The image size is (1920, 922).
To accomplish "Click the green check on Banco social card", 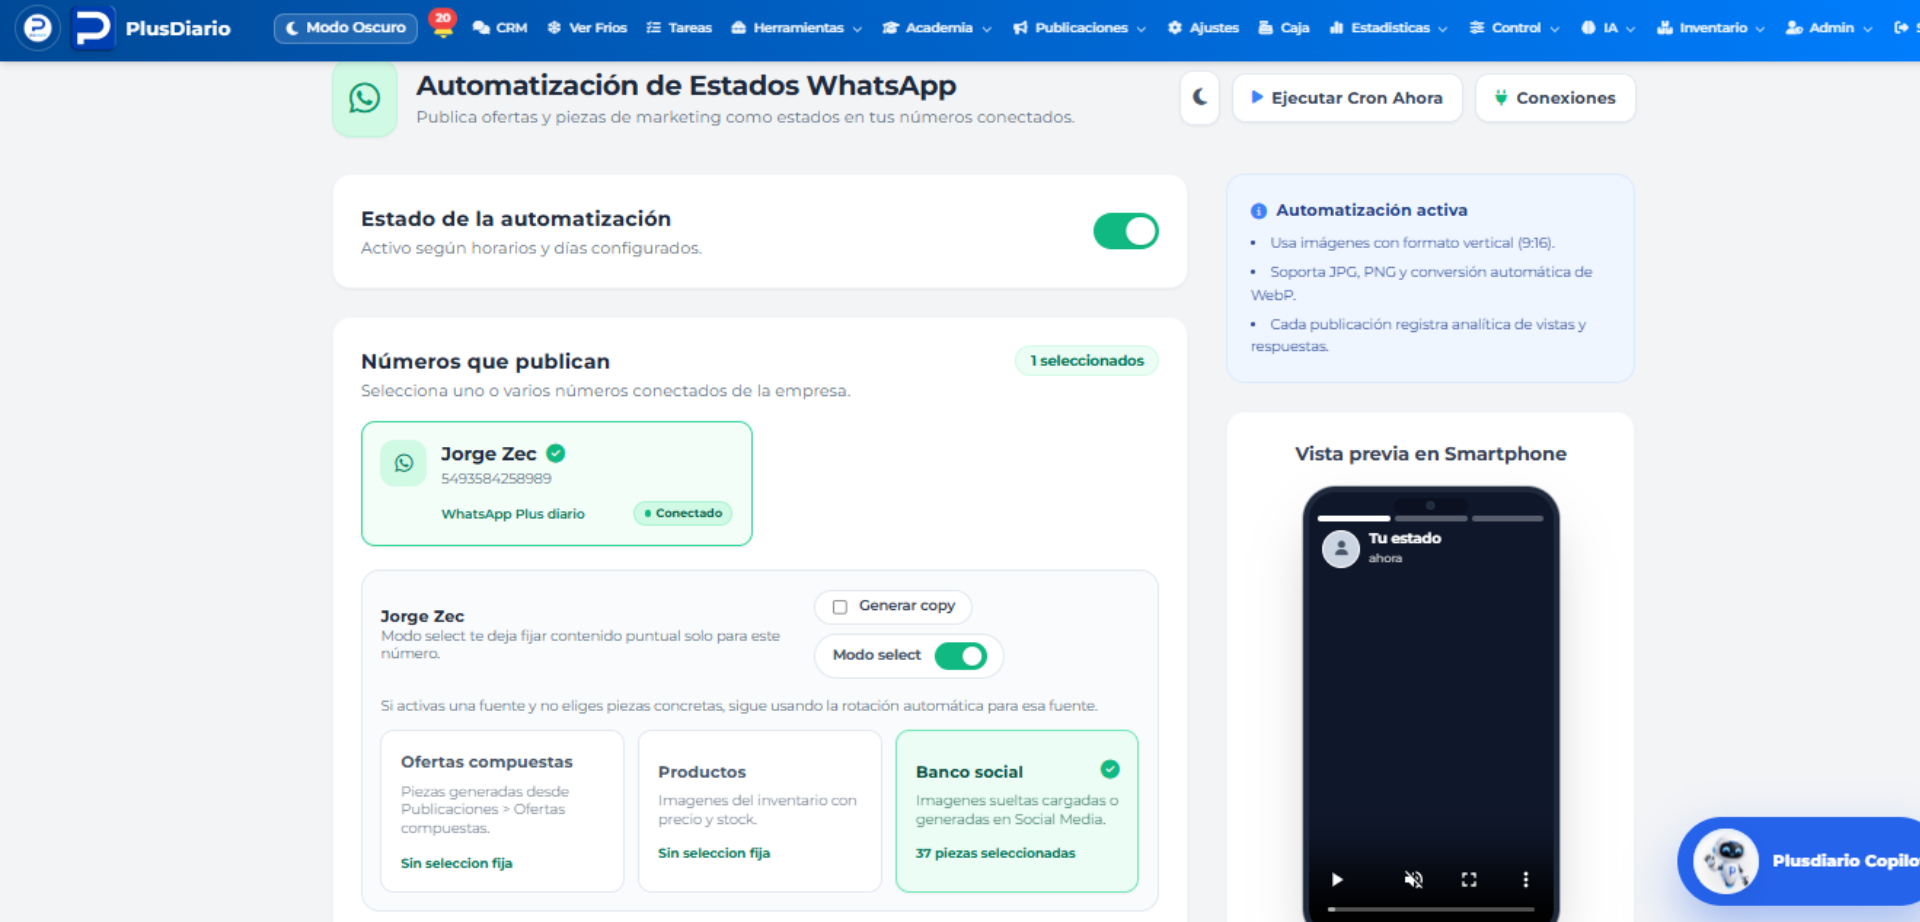I will pyautogui.click(x=1110, y=769).
